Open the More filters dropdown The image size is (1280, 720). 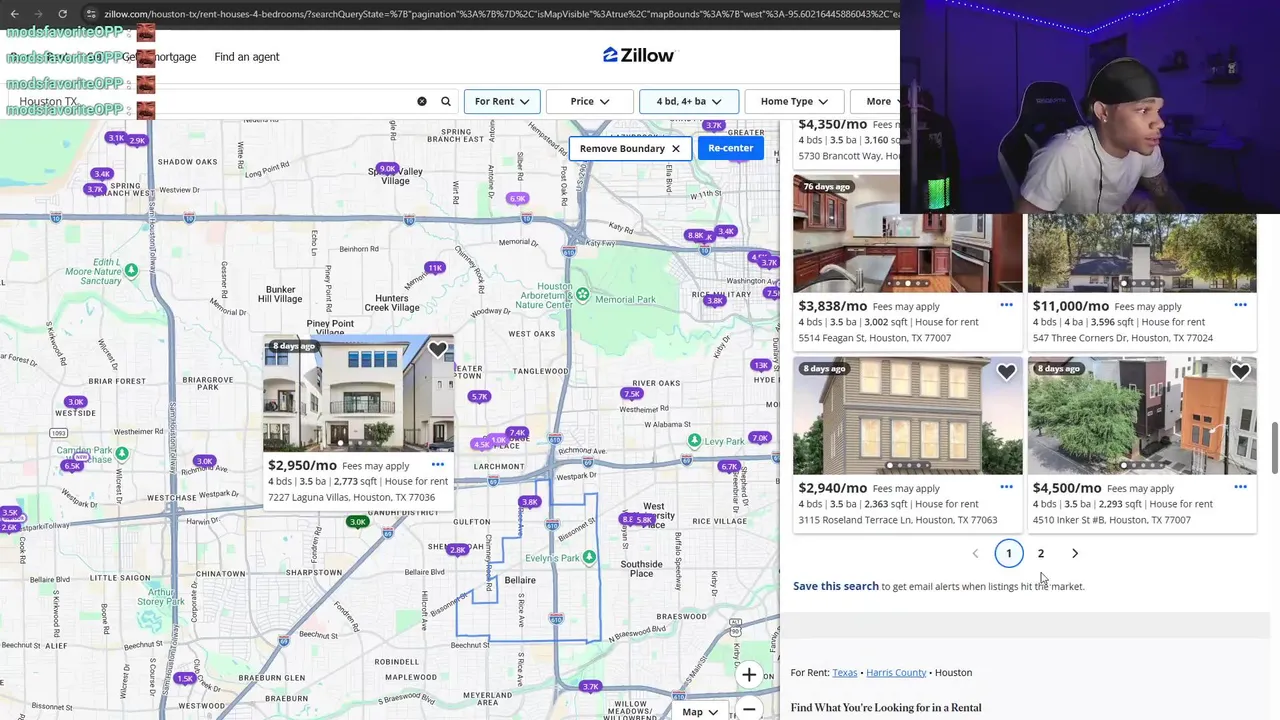pos(877,101)
